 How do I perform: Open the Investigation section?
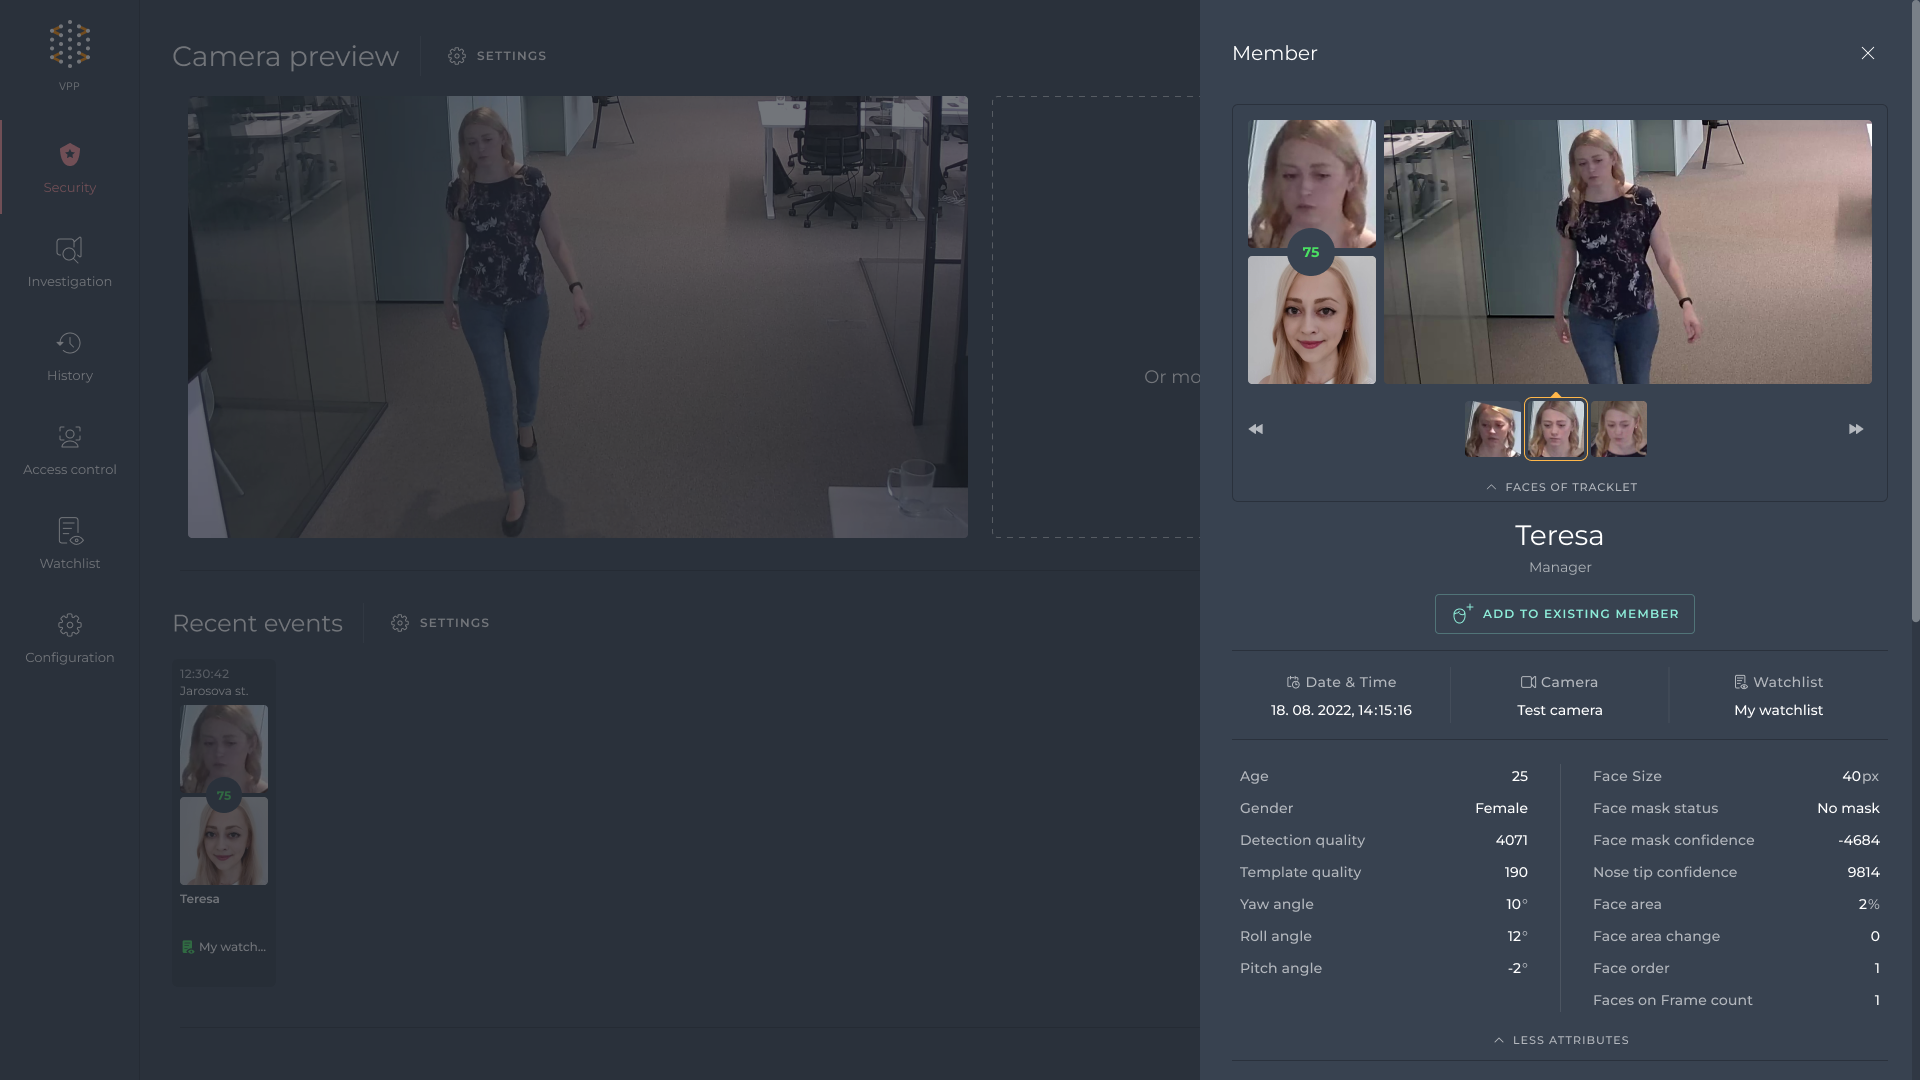coord(69,262)
